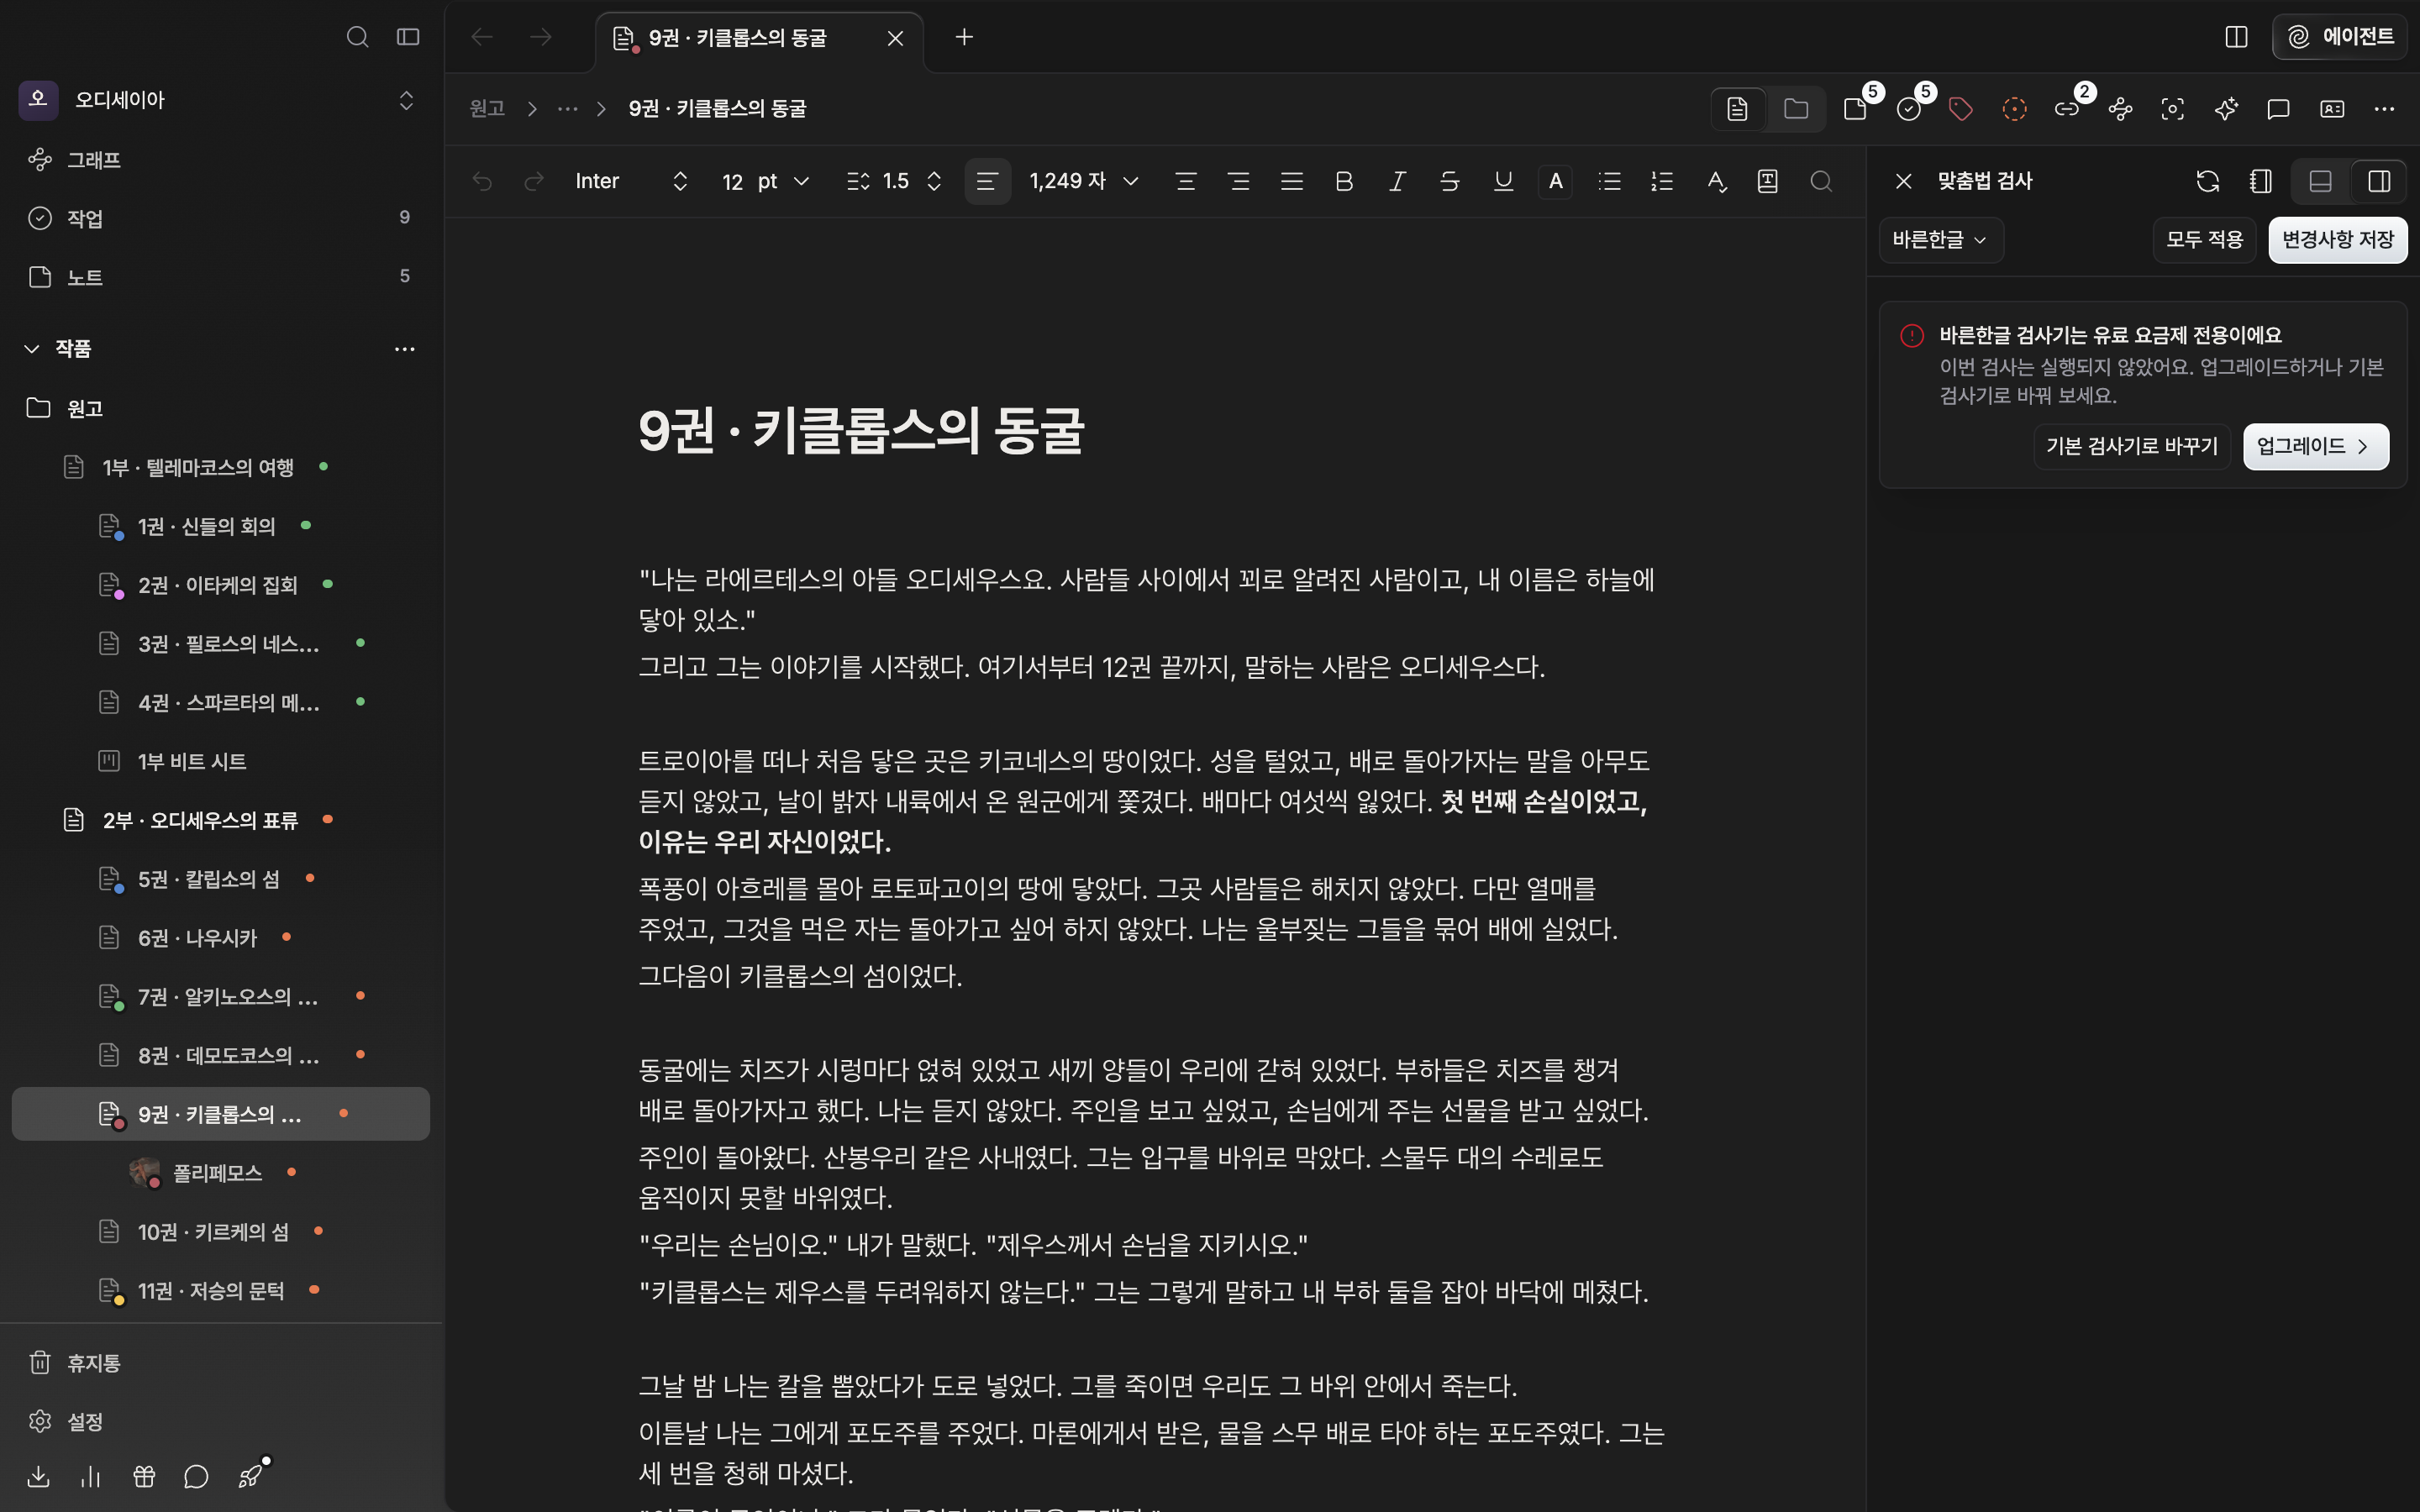The width and height of the screenshot is (2420, 1512).
Task: Click the 원고 breadcrumb link
Action: [x=487, y=108]
